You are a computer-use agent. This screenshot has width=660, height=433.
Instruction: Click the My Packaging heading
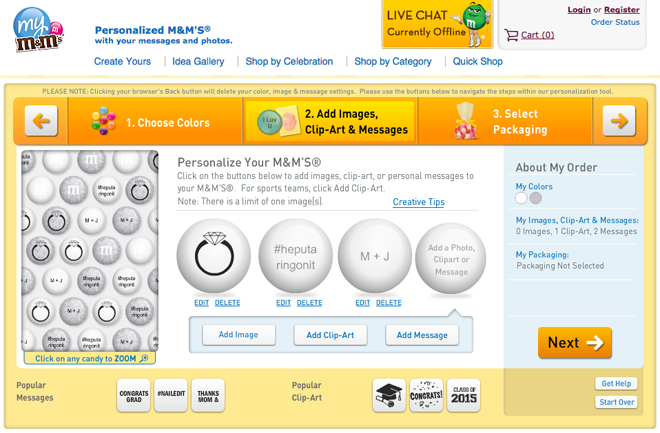542,255
